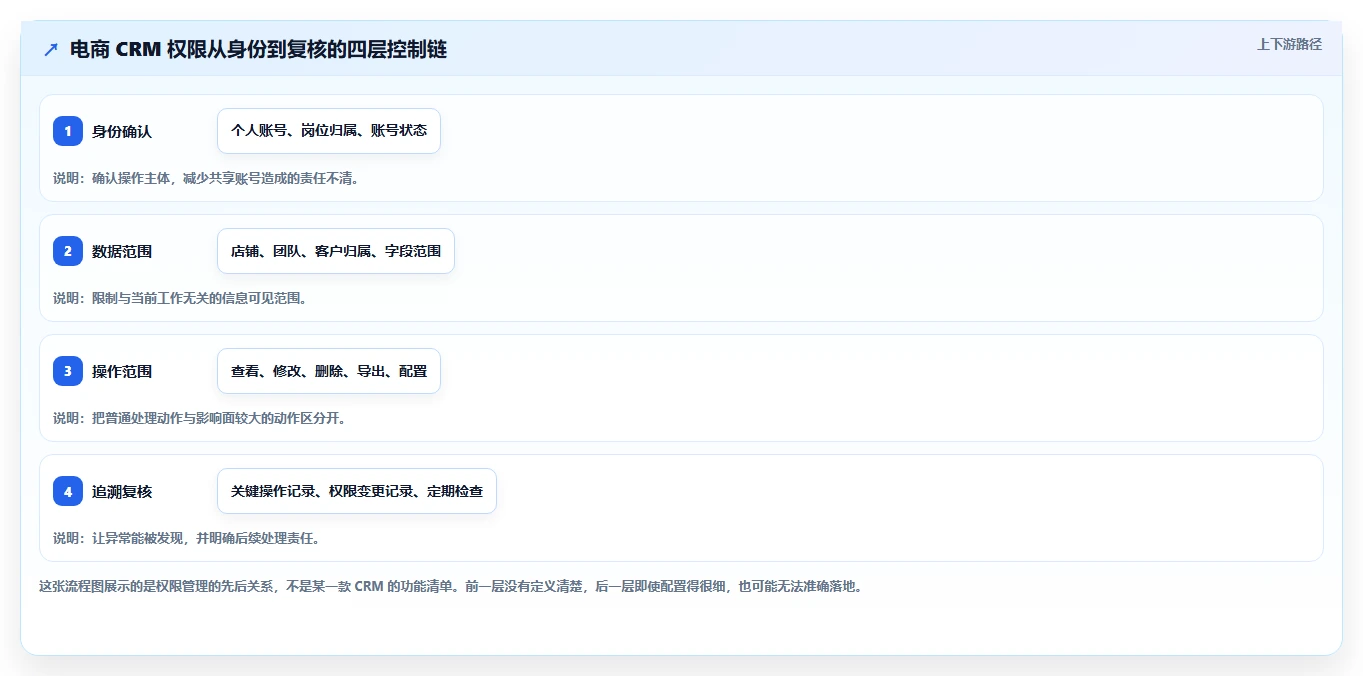Select the 身份确认 step label

click(122, 131)
